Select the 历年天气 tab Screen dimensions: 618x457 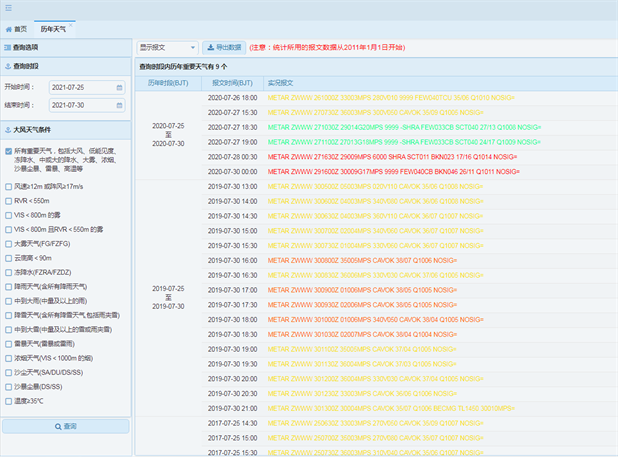tap(52, 29)
